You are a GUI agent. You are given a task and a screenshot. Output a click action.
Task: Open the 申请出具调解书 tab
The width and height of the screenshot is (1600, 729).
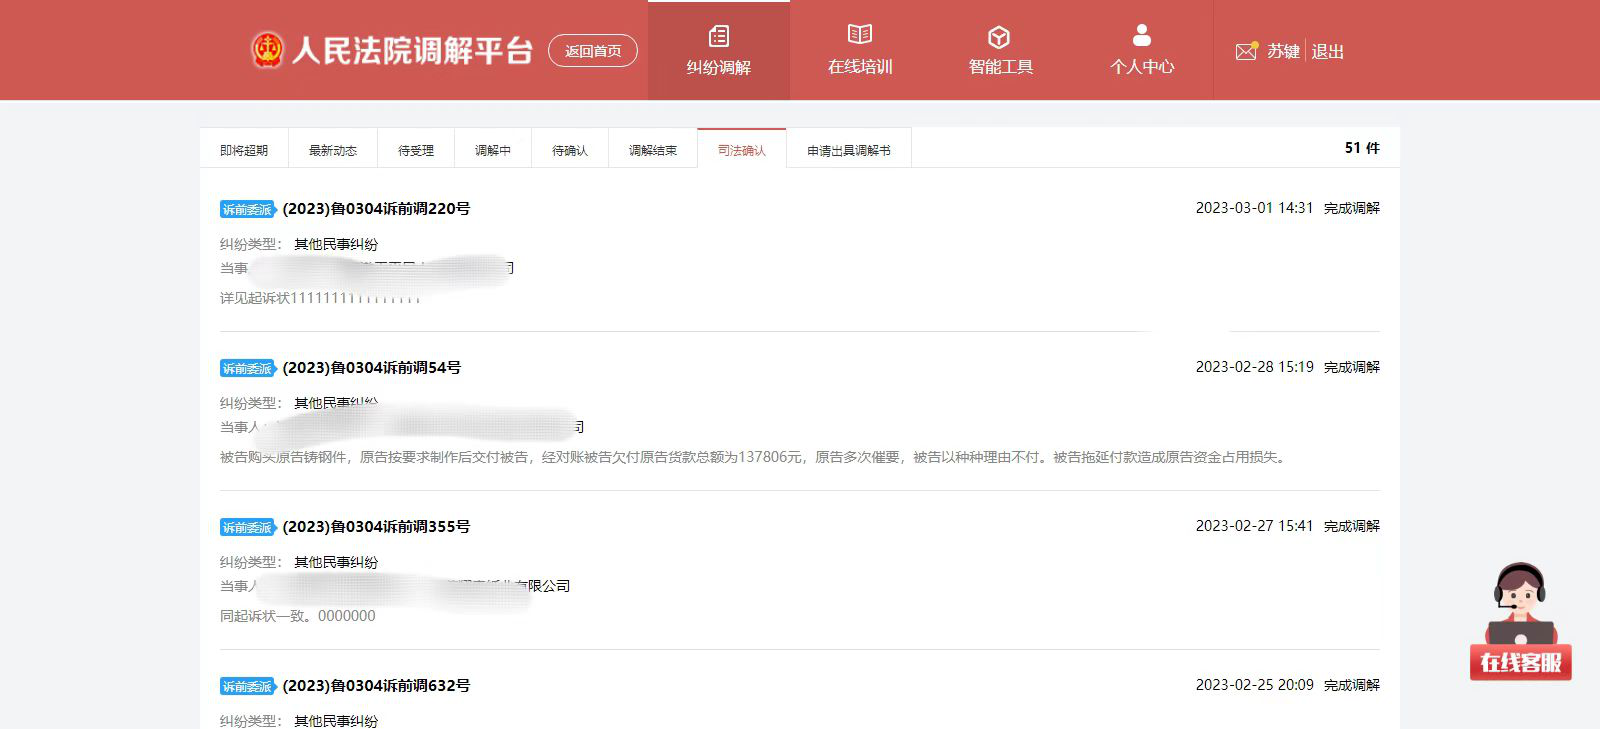pyautogui.click(x=849, y=150)
